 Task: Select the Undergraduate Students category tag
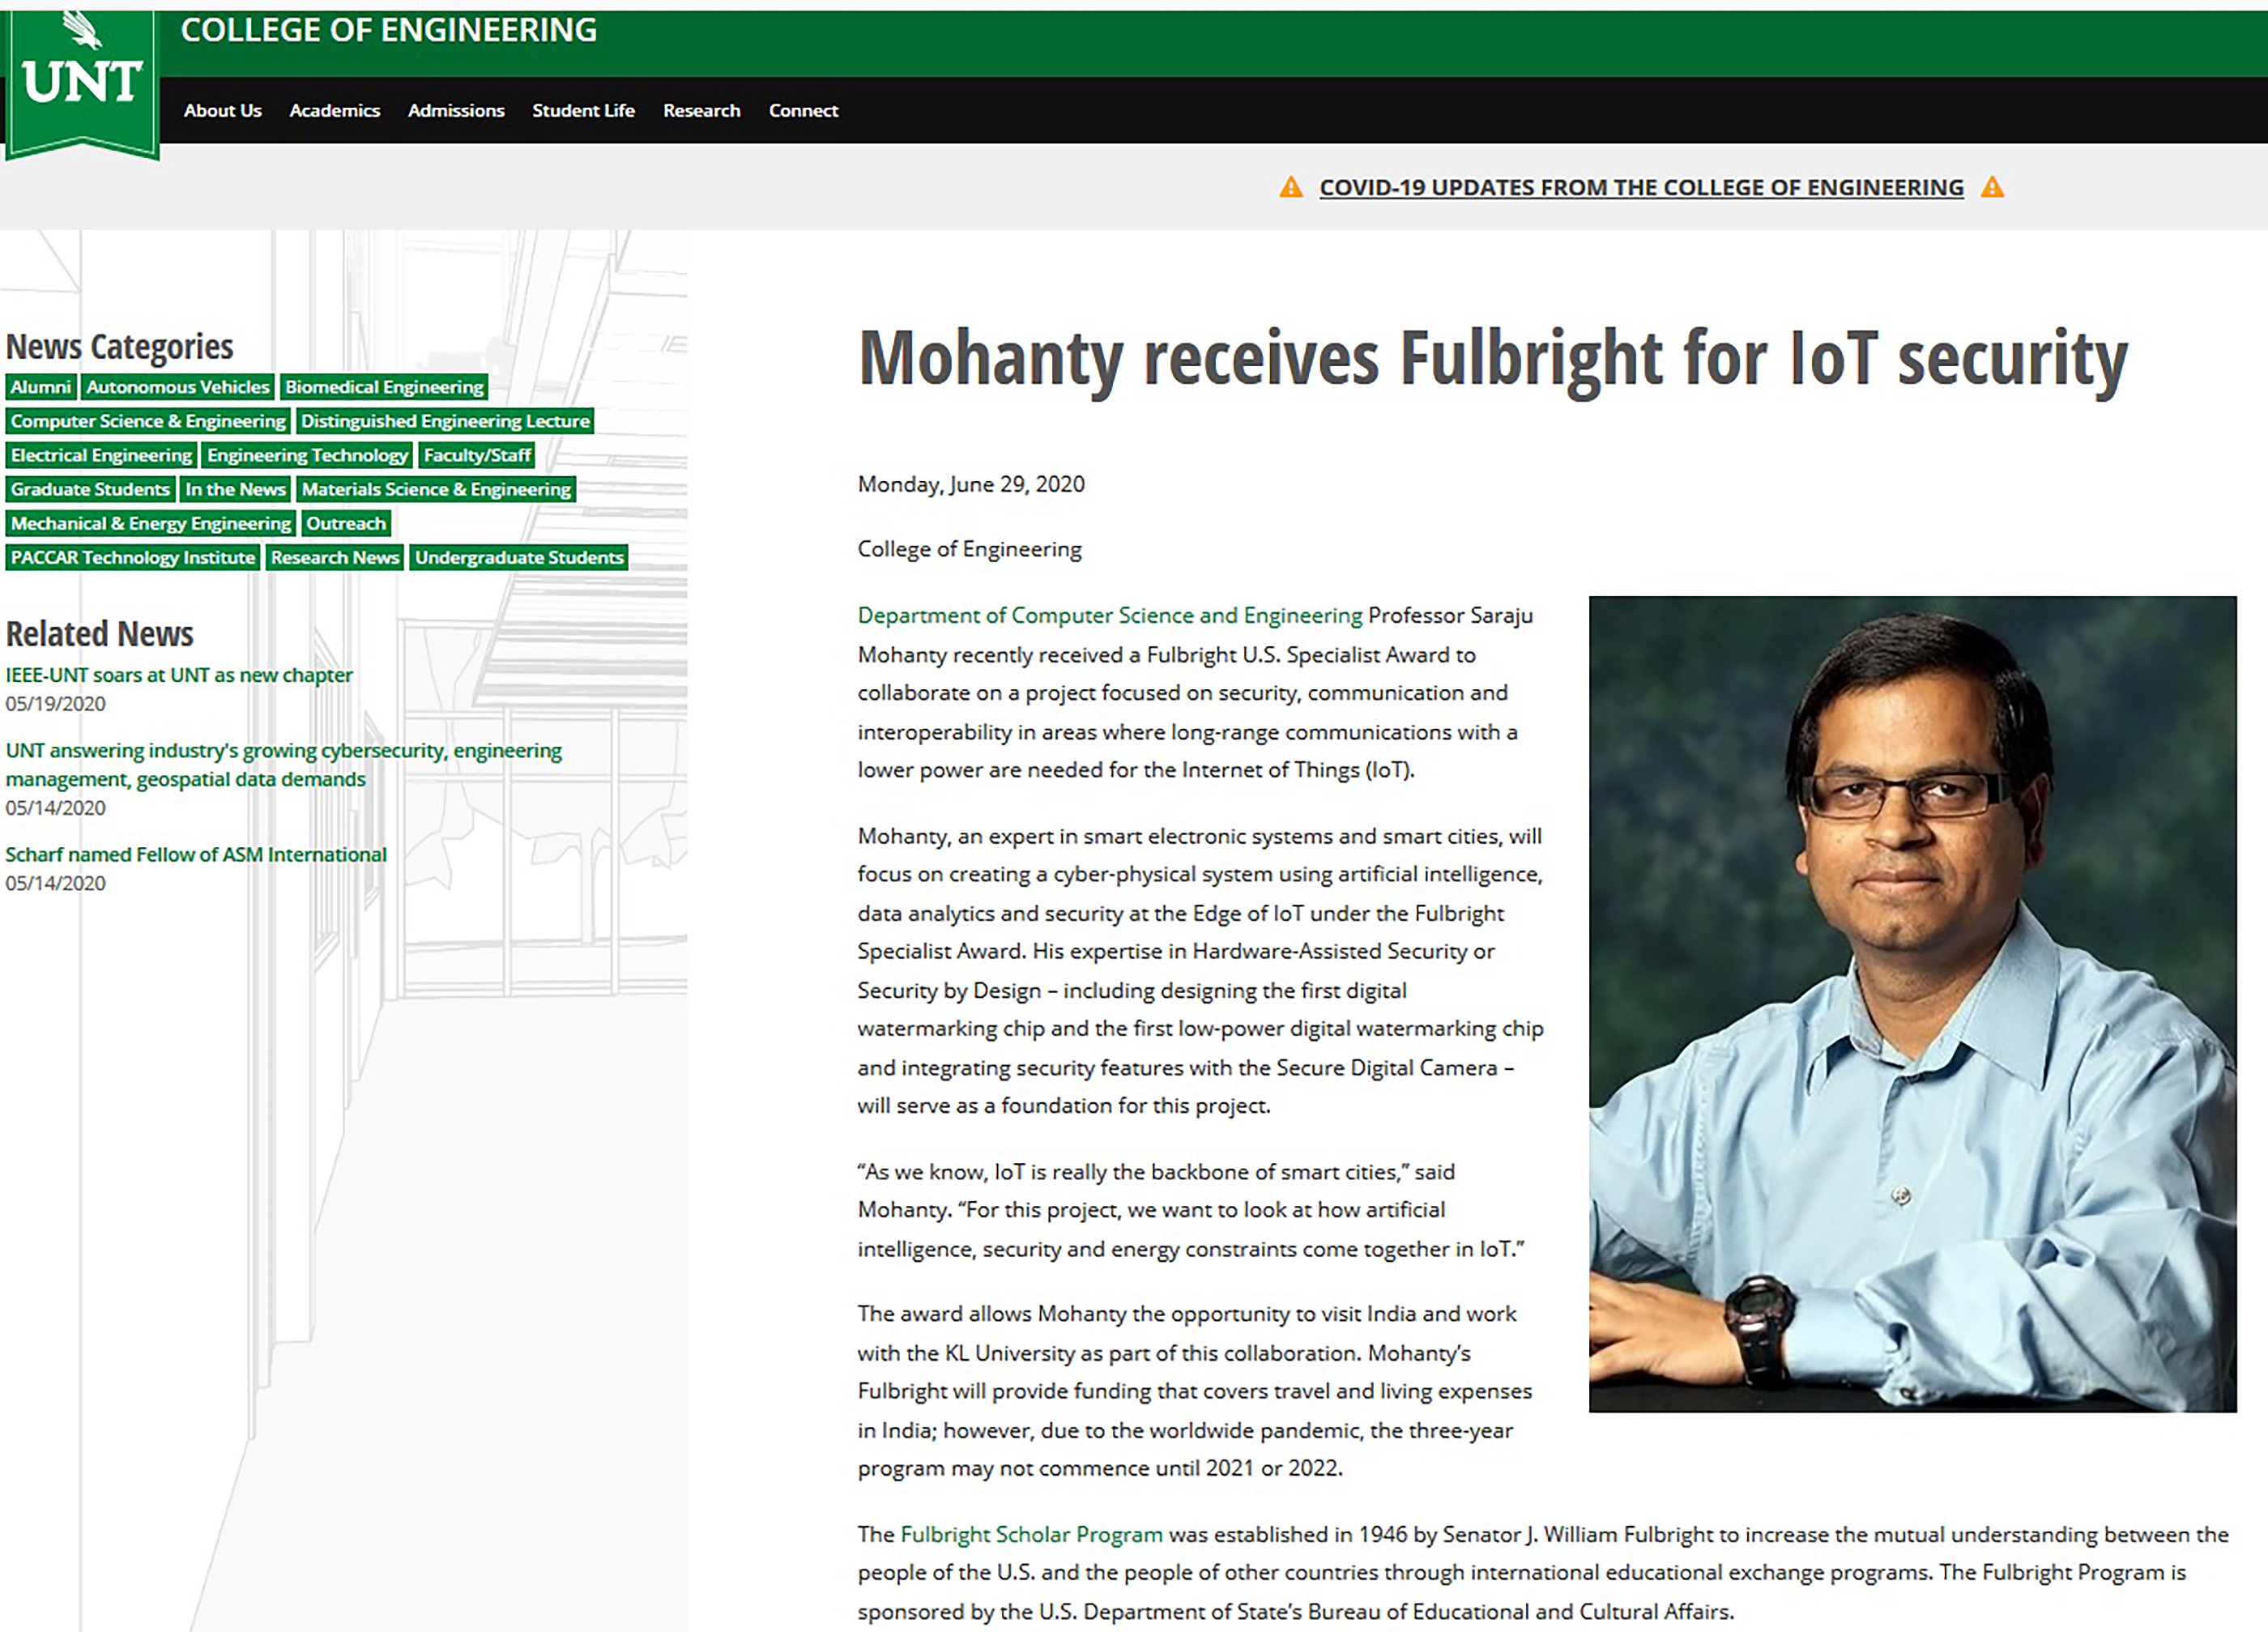(519, 557)
